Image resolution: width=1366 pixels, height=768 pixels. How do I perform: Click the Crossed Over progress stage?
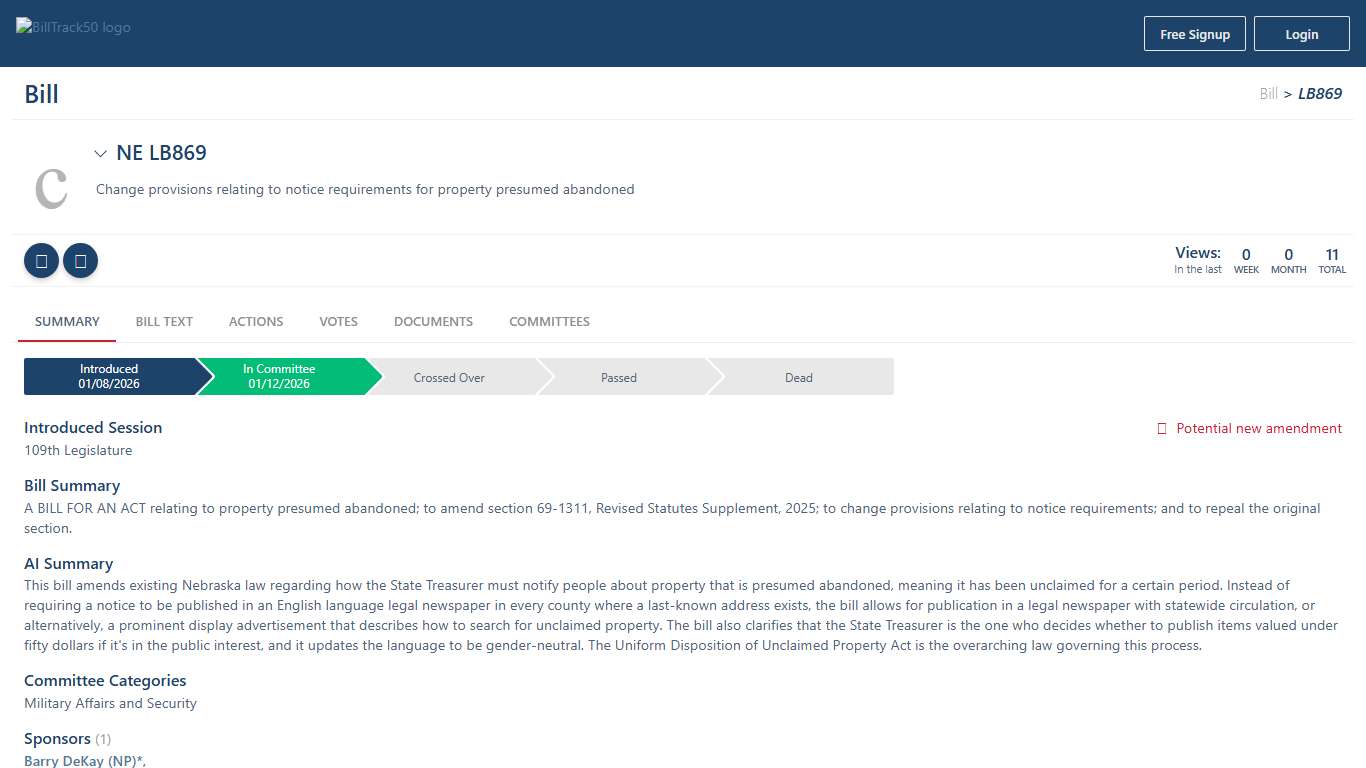pyautogui.click(x=449, y=378)
